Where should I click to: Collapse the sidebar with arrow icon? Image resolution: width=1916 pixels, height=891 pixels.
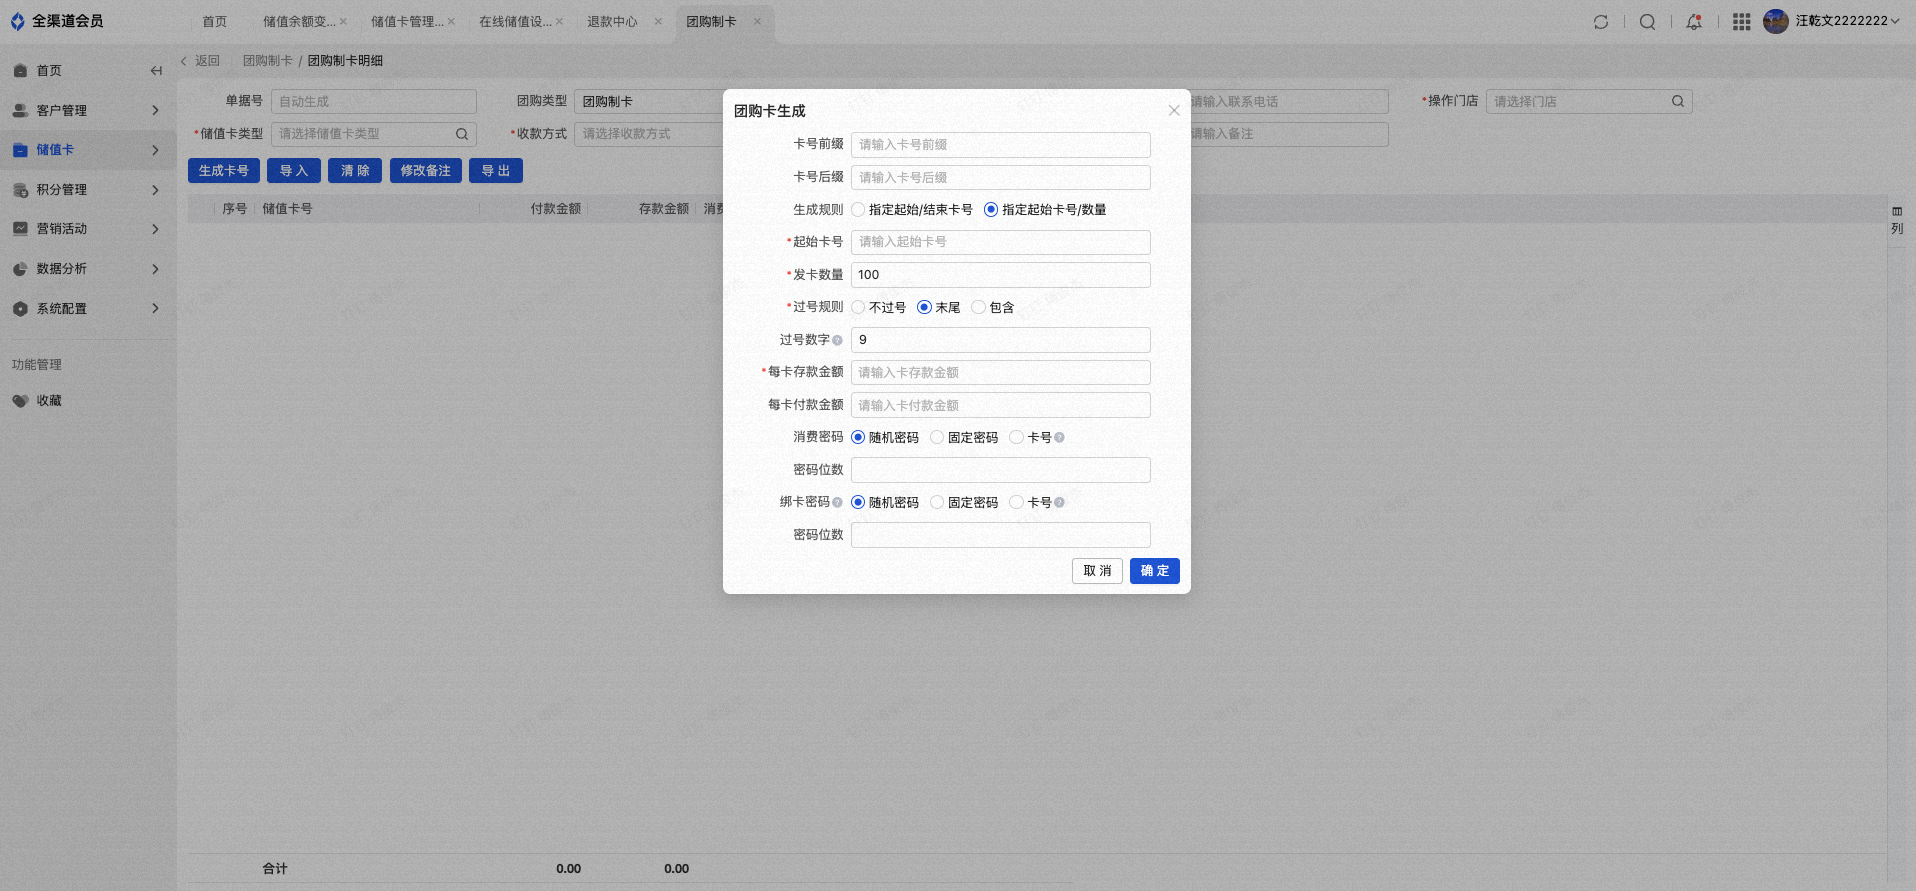[x=156, y=70]
